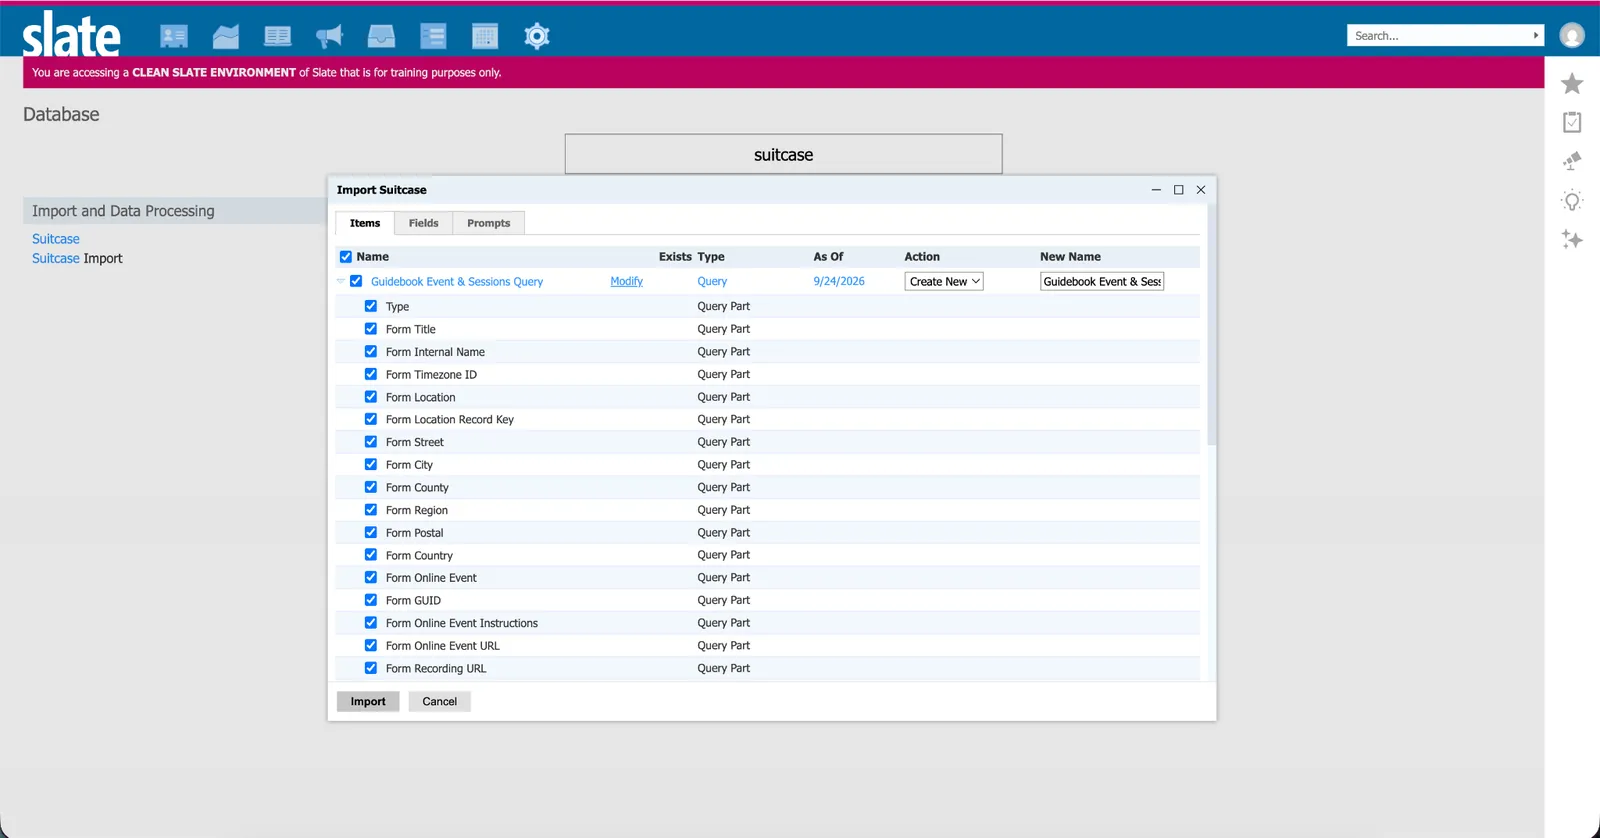Open the Reader open-book icon
The width and height of the screenshot is (1600, 838).
coord(278,37)
